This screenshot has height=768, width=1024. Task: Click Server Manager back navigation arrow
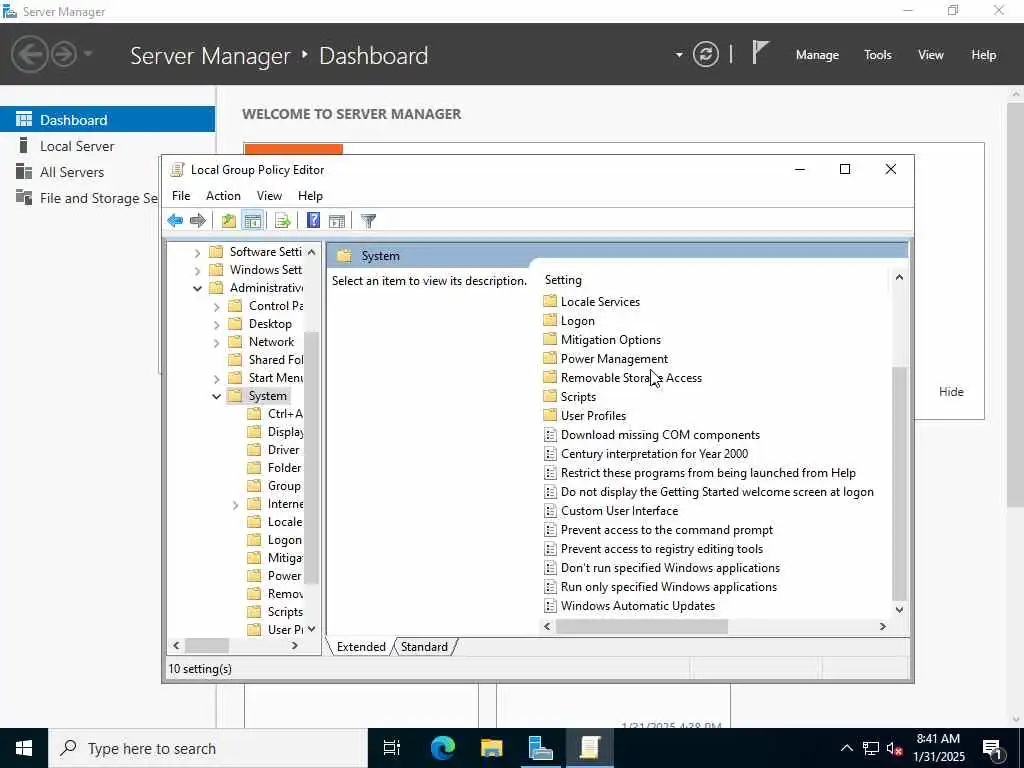pos(29,54)
